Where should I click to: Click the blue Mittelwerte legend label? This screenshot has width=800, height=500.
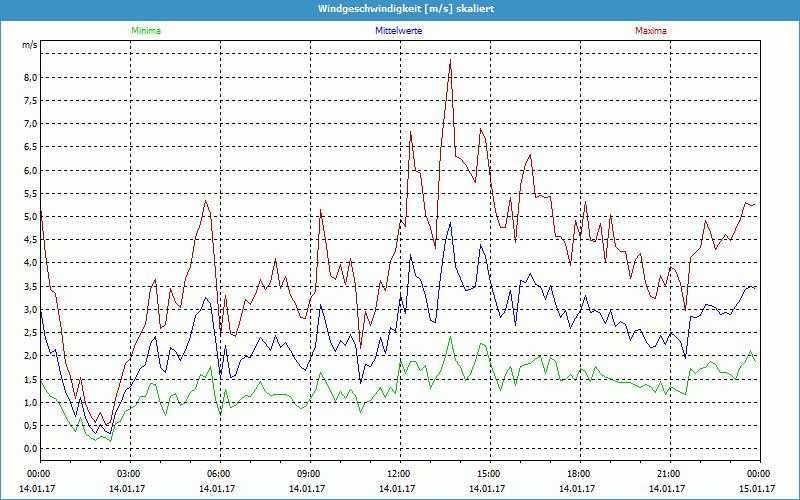point(398,31)
